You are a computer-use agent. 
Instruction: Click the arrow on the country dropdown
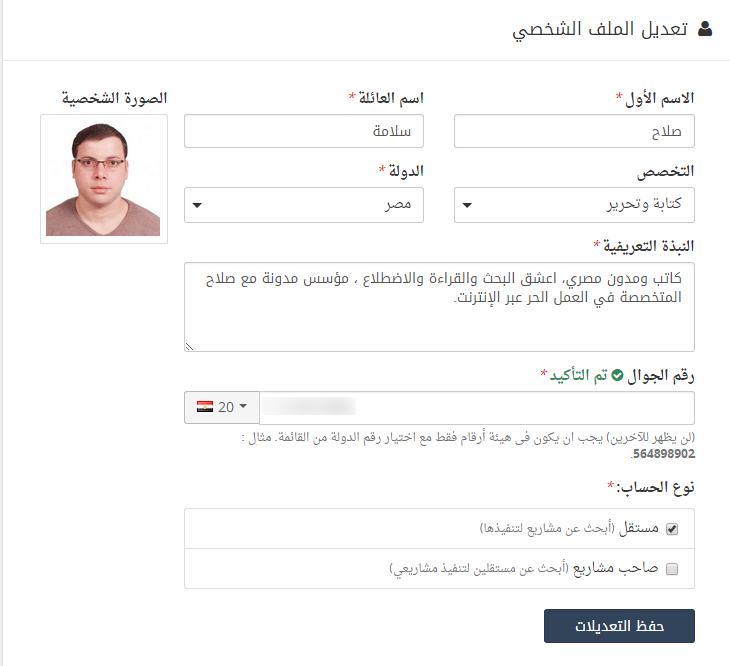[x=196, y=205]
